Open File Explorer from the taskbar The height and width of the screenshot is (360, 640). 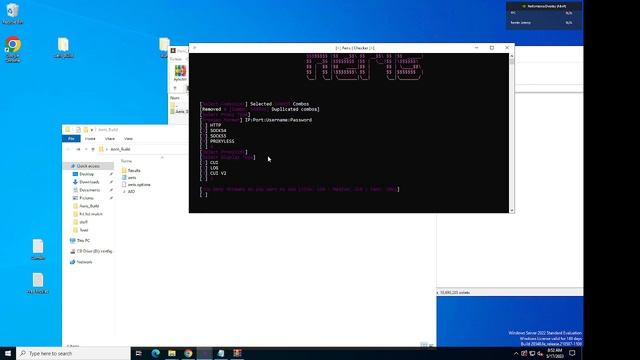[172, 353]
